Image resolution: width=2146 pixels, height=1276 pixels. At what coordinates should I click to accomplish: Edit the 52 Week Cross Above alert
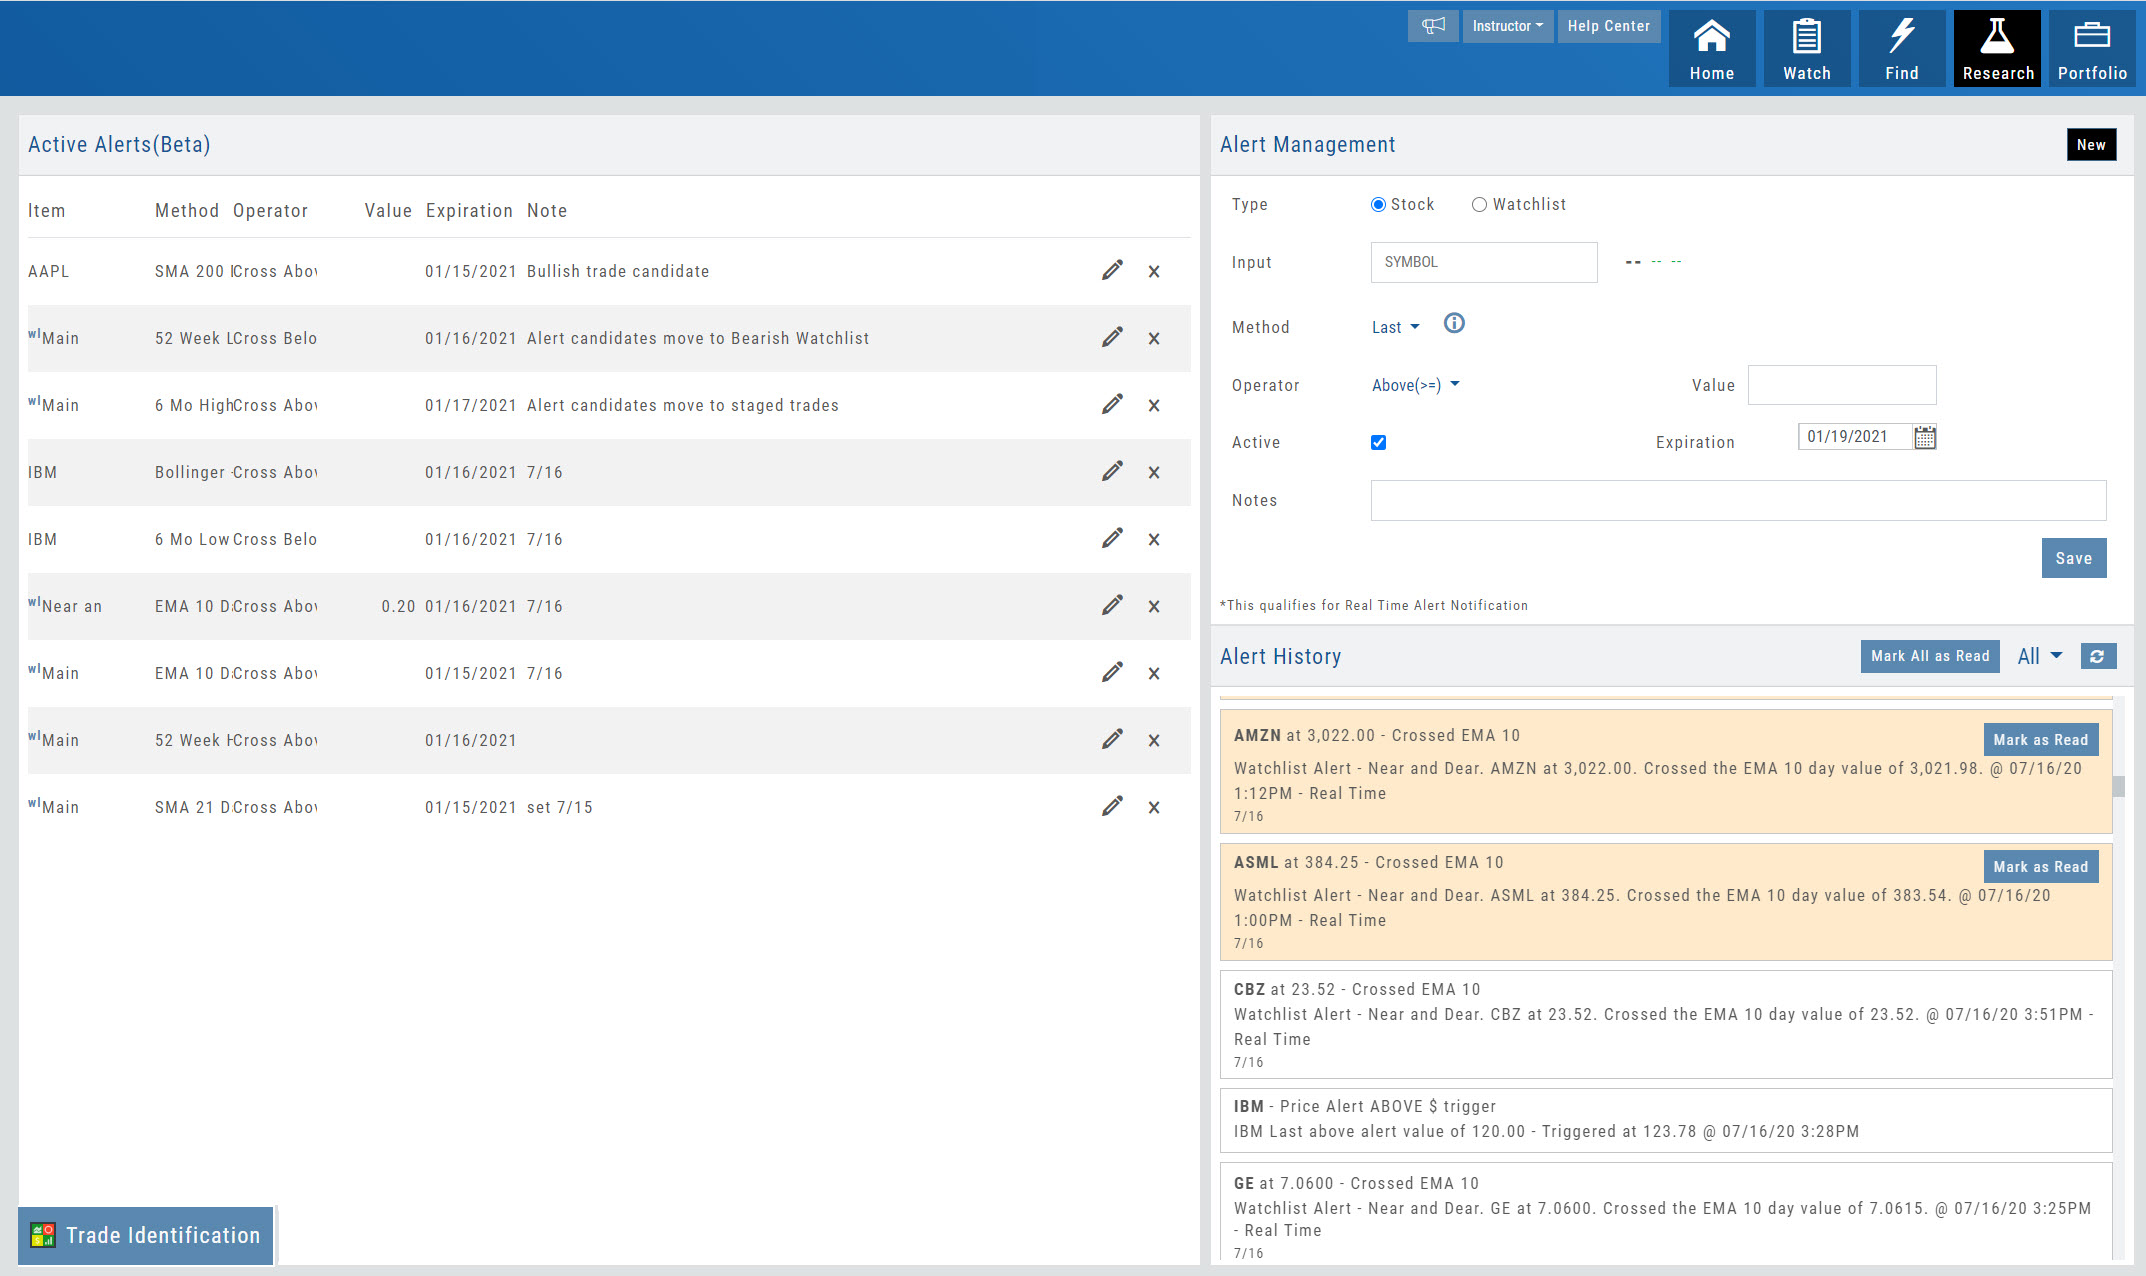coord(1112,740)
